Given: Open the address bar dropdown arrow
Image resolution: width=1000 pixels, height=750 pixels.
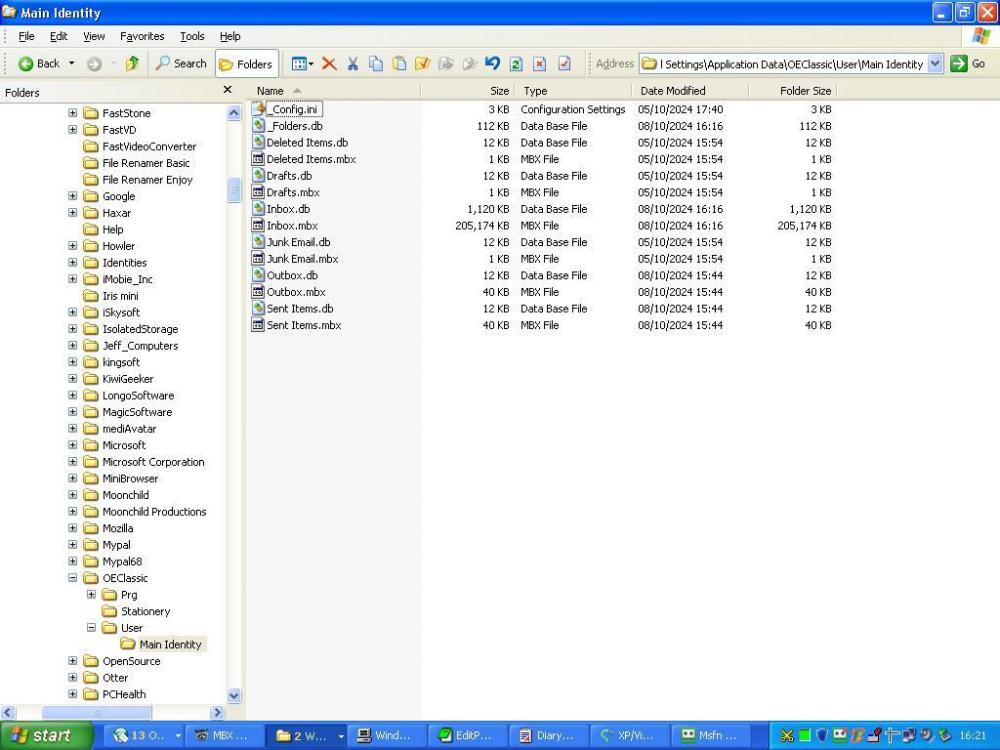Looking at the screenshot, I should (936, 63).
